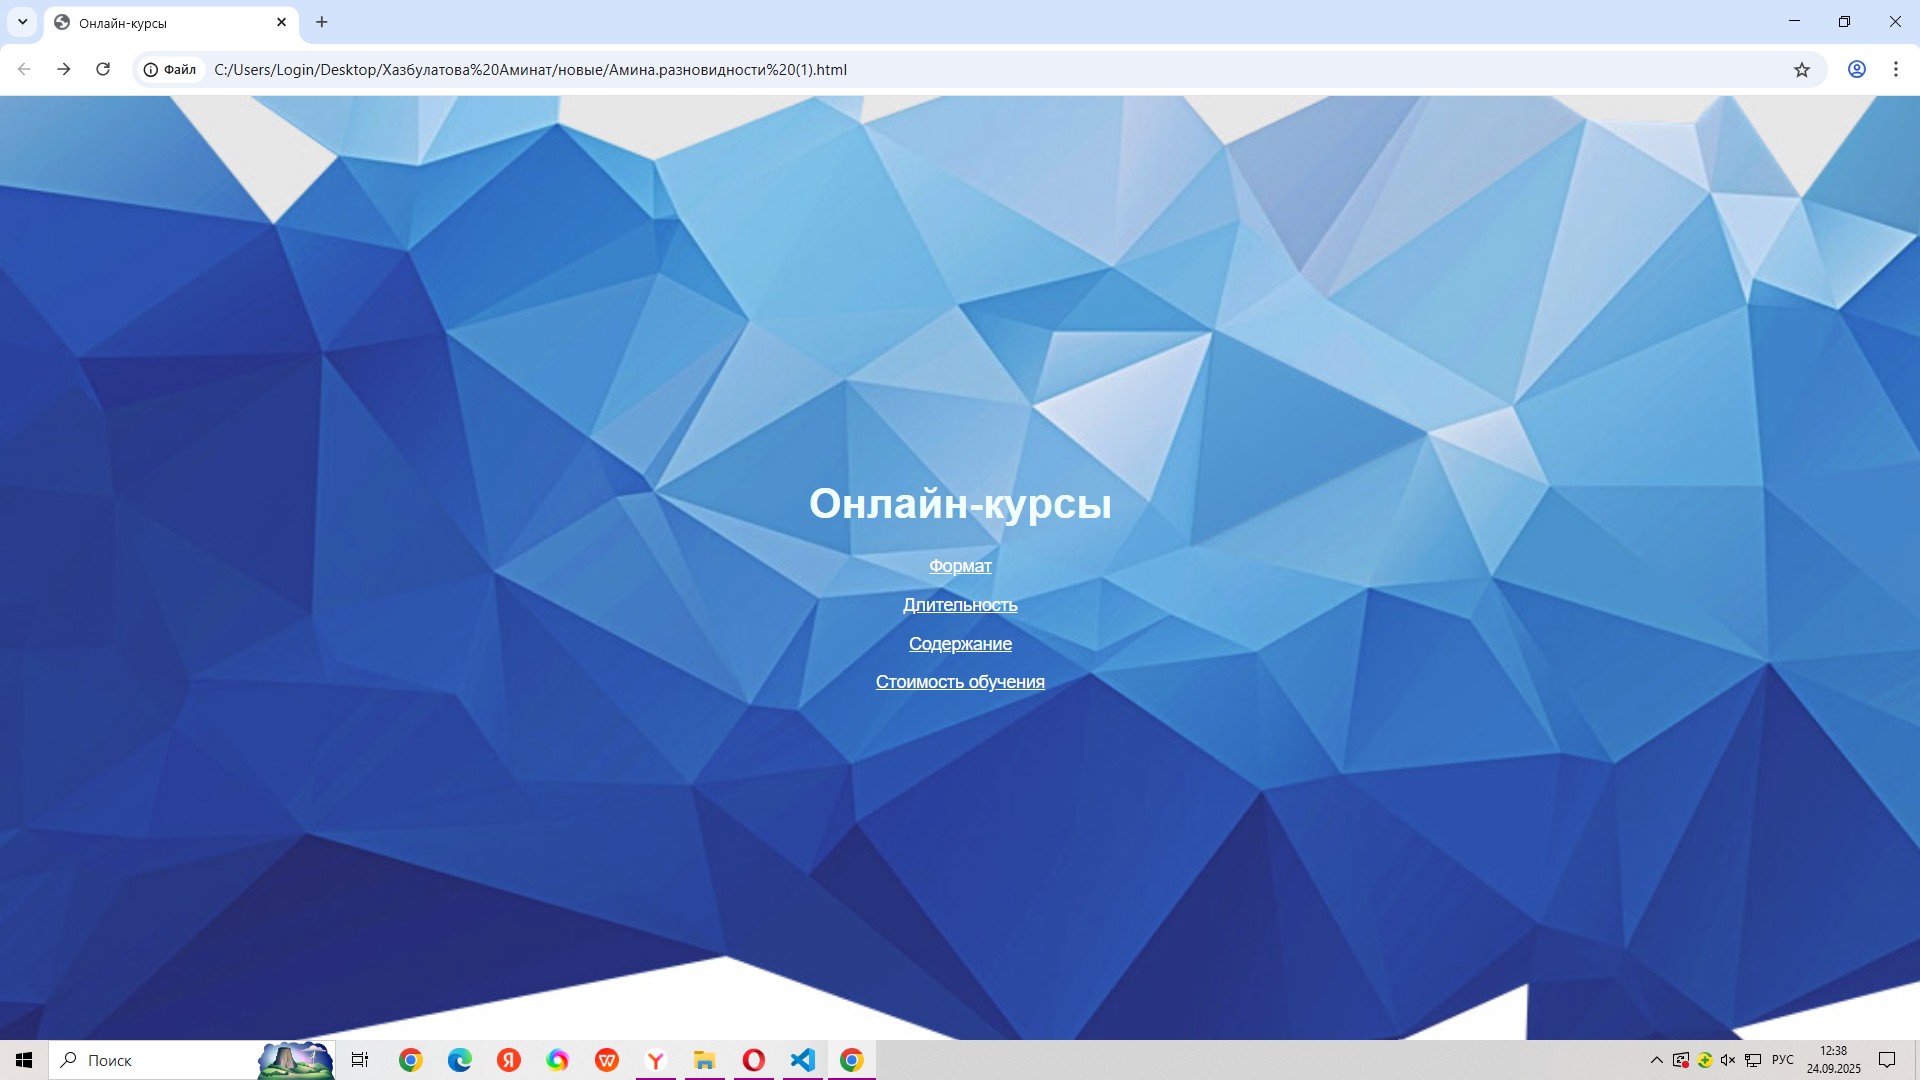The width and height of the screenshot is (1920, 1080).
Task: Toggle the muted volume tray icon
Action: point(1728,1060)
